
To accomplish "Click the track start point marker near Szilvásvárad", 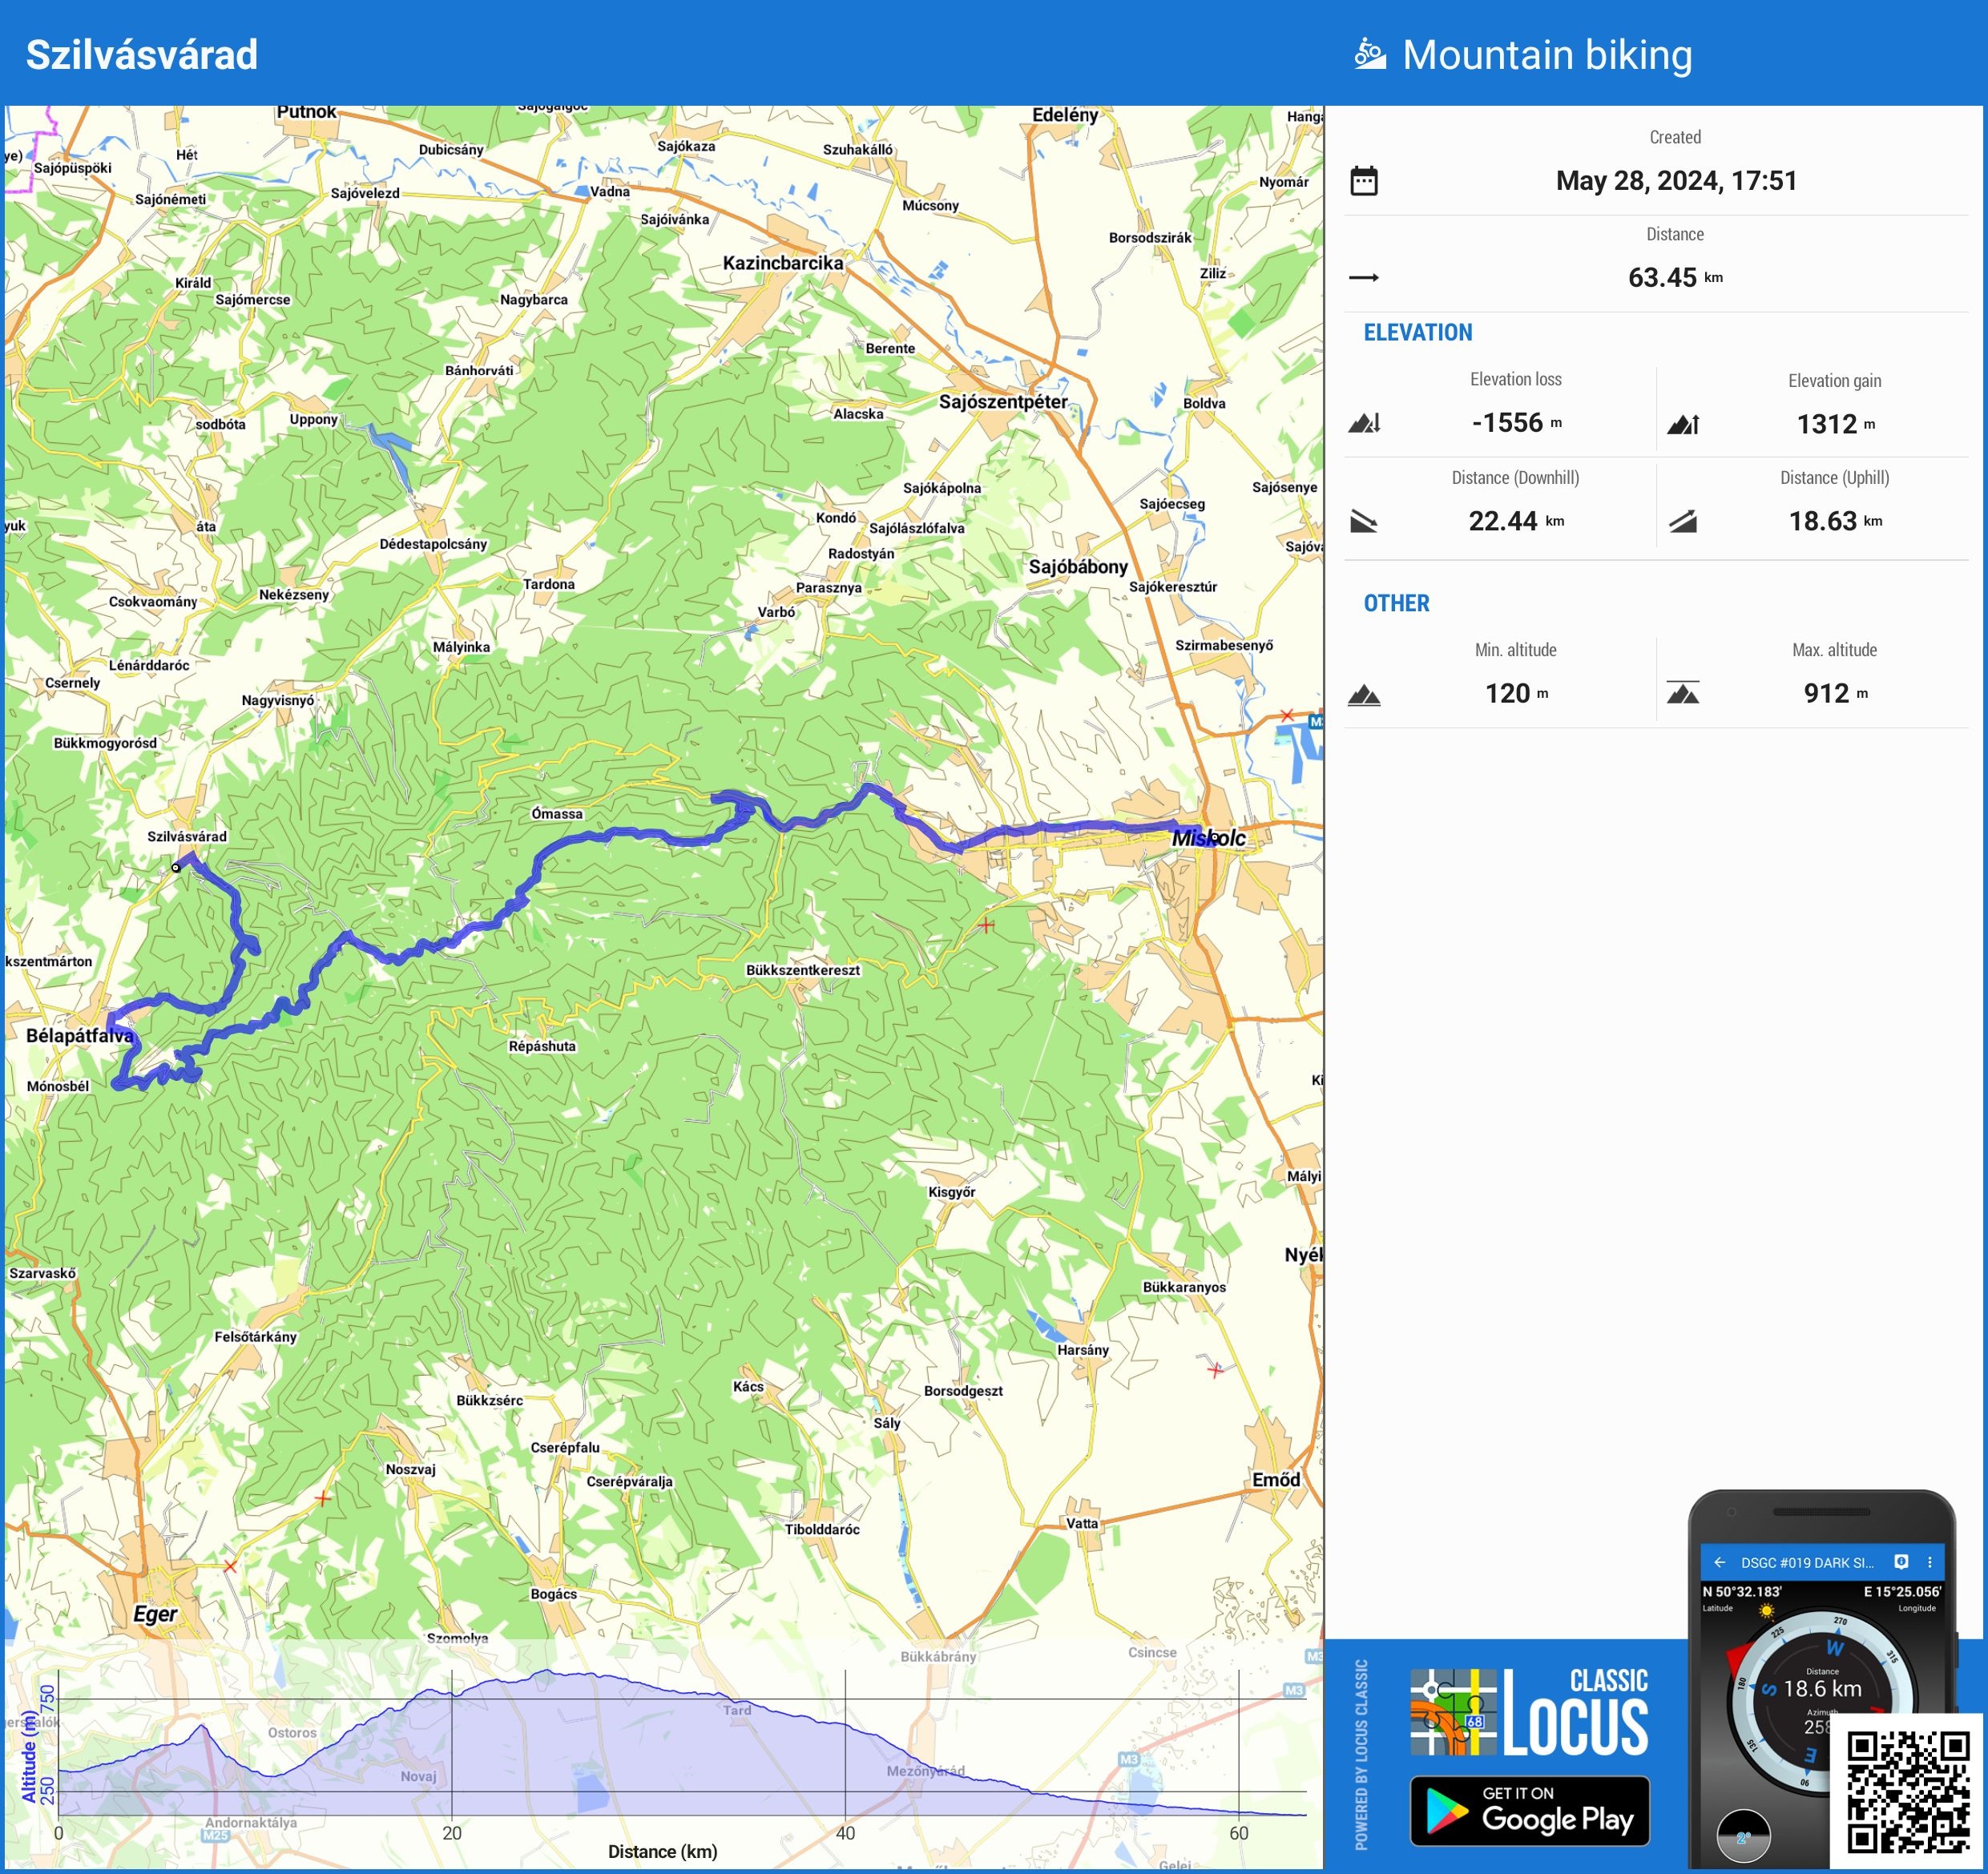I will click(176, 867).
